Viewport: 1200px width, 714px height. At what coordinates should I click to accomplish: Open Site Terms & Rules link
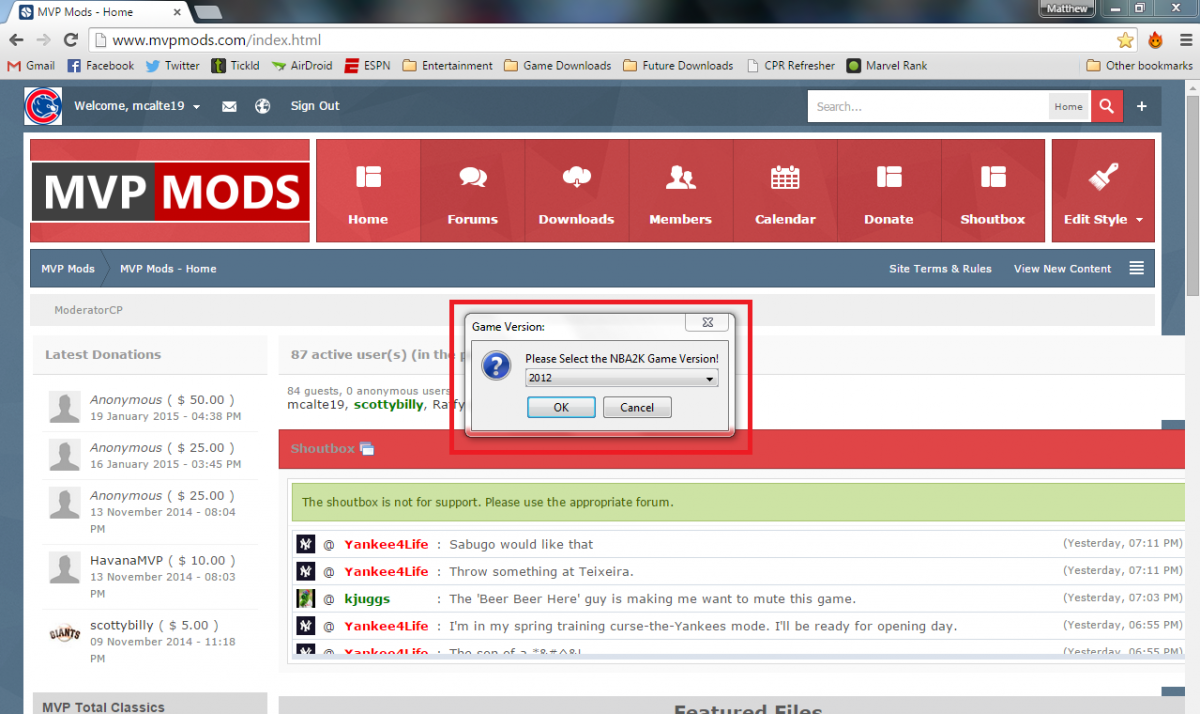coord(940,269)
